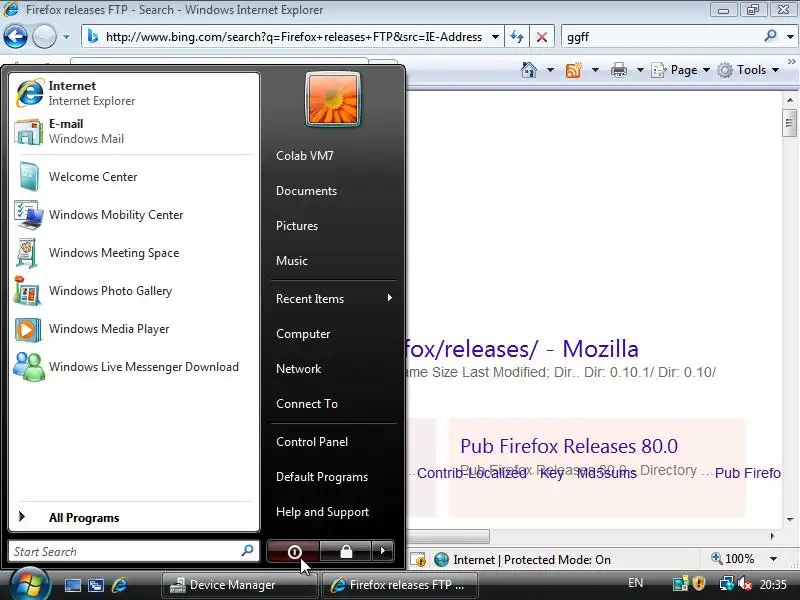800x600 pixels.
Task: Expand All Programs list
Action: 134,517
